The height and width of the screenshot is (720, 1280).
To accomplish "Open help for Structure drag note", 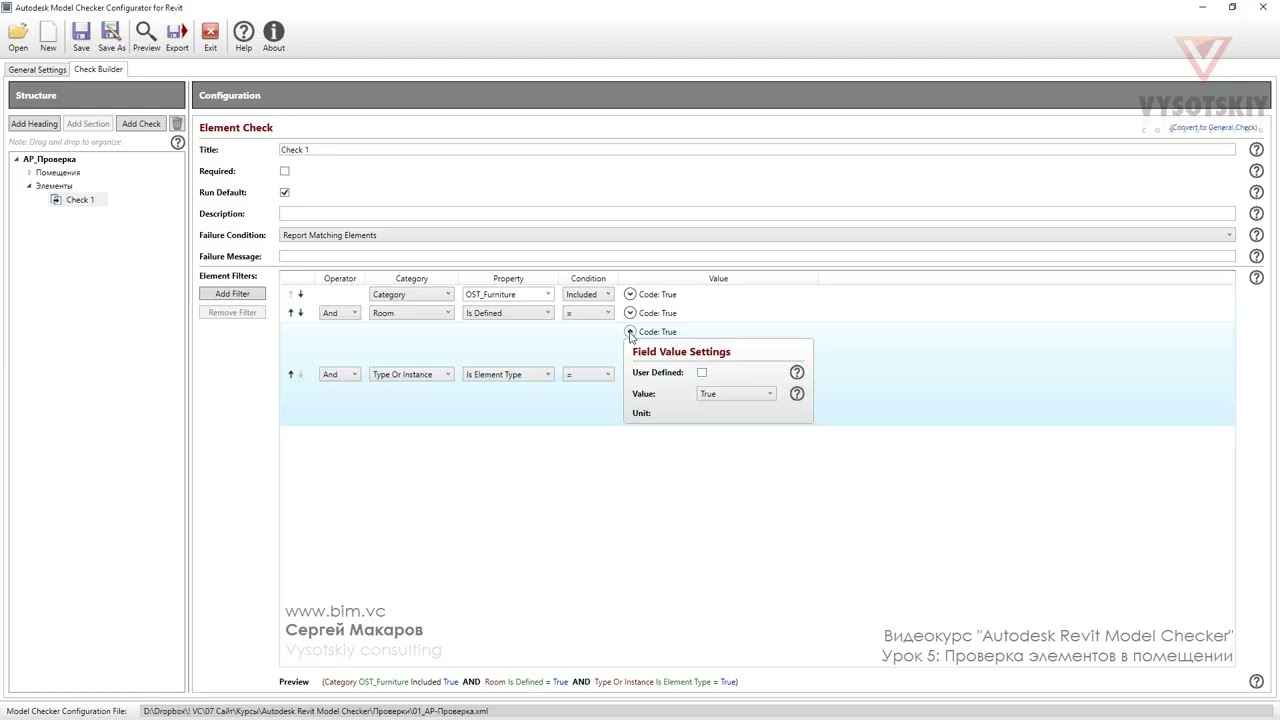I will 177,142.
